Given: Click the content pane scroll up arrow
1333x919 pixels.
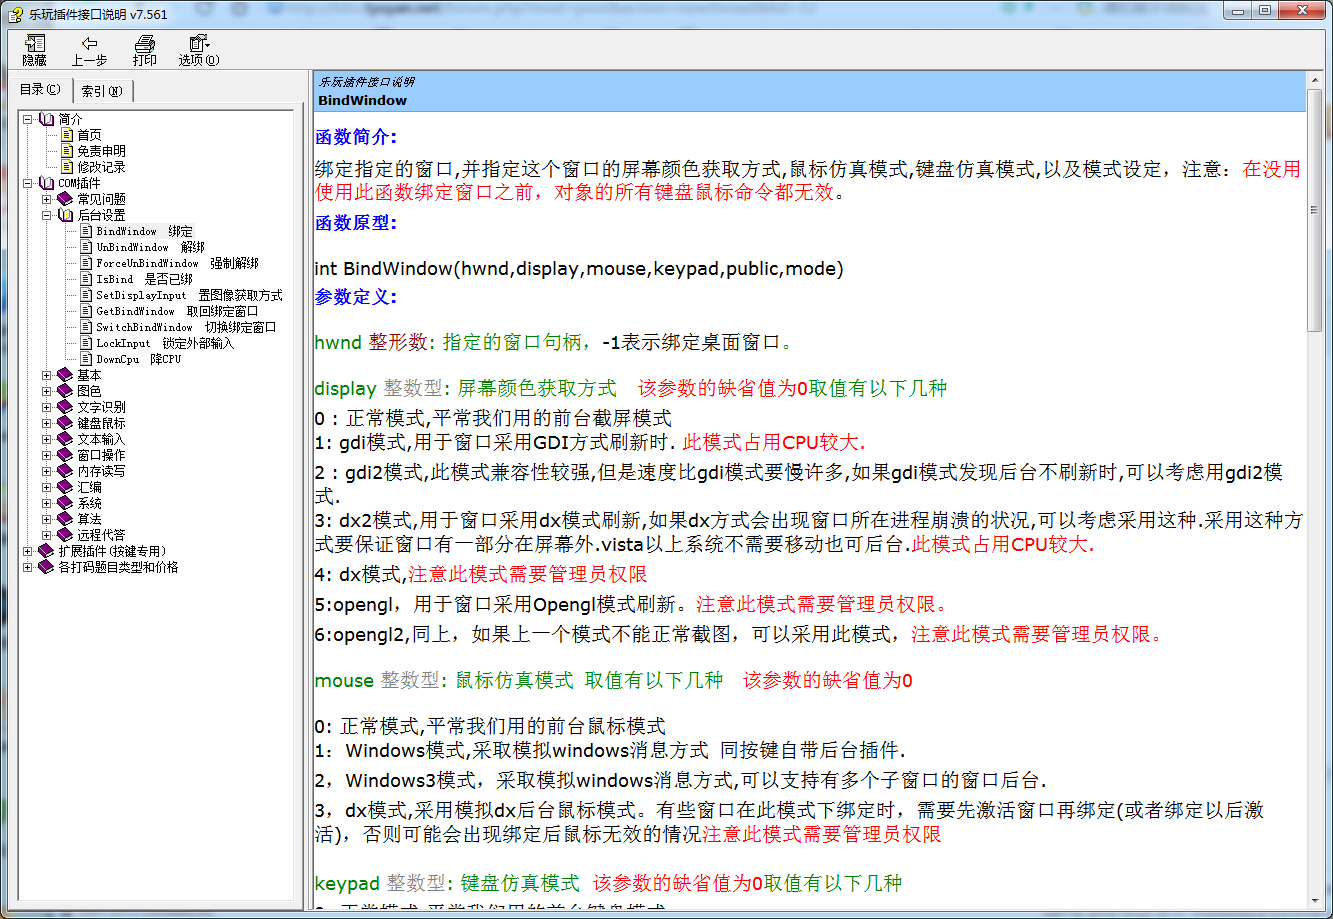Looking at the screenshot, I should click(x=1315, y=81).
